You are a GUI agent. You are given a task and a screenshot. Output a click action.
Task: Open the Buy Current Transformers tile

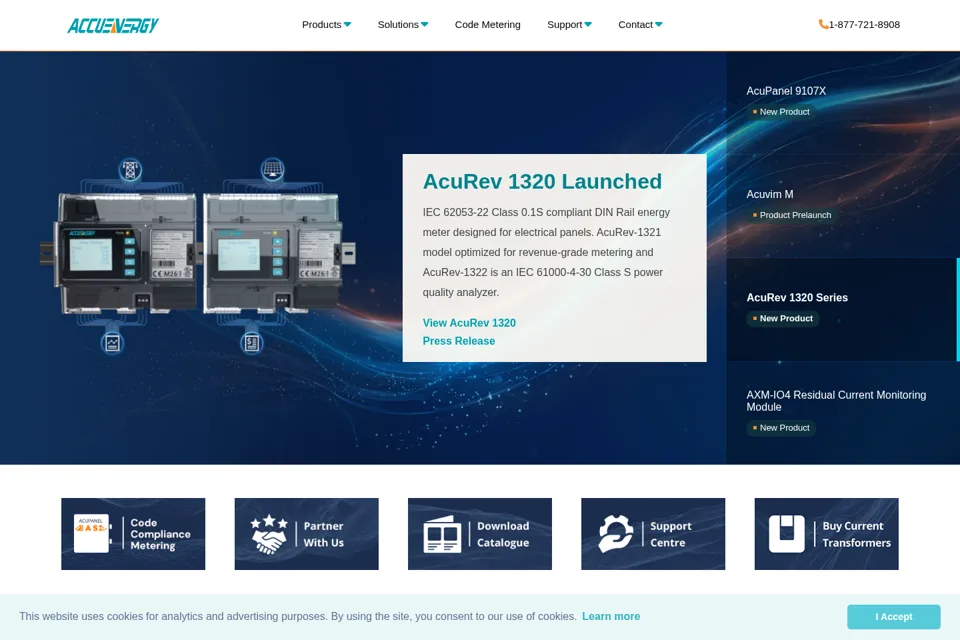coord(826,534)
